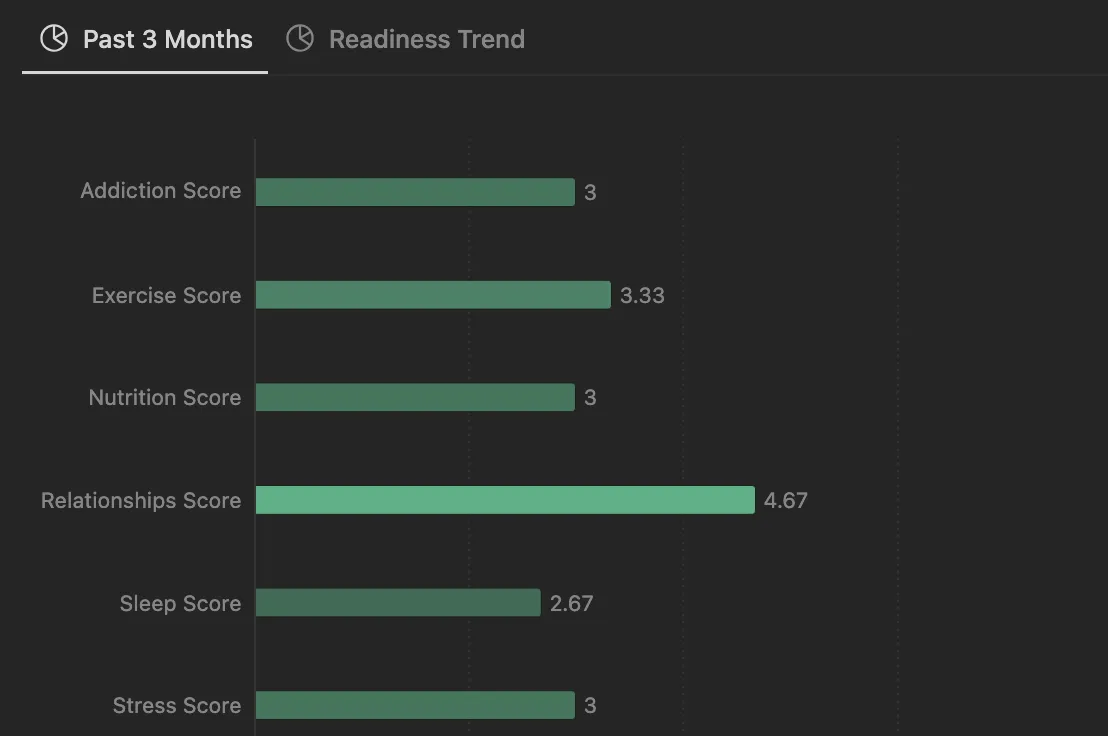Click the Past 3 Months pie-clock icon
The height and width of the screenshot is (736, 1108).
coord(54,38)
